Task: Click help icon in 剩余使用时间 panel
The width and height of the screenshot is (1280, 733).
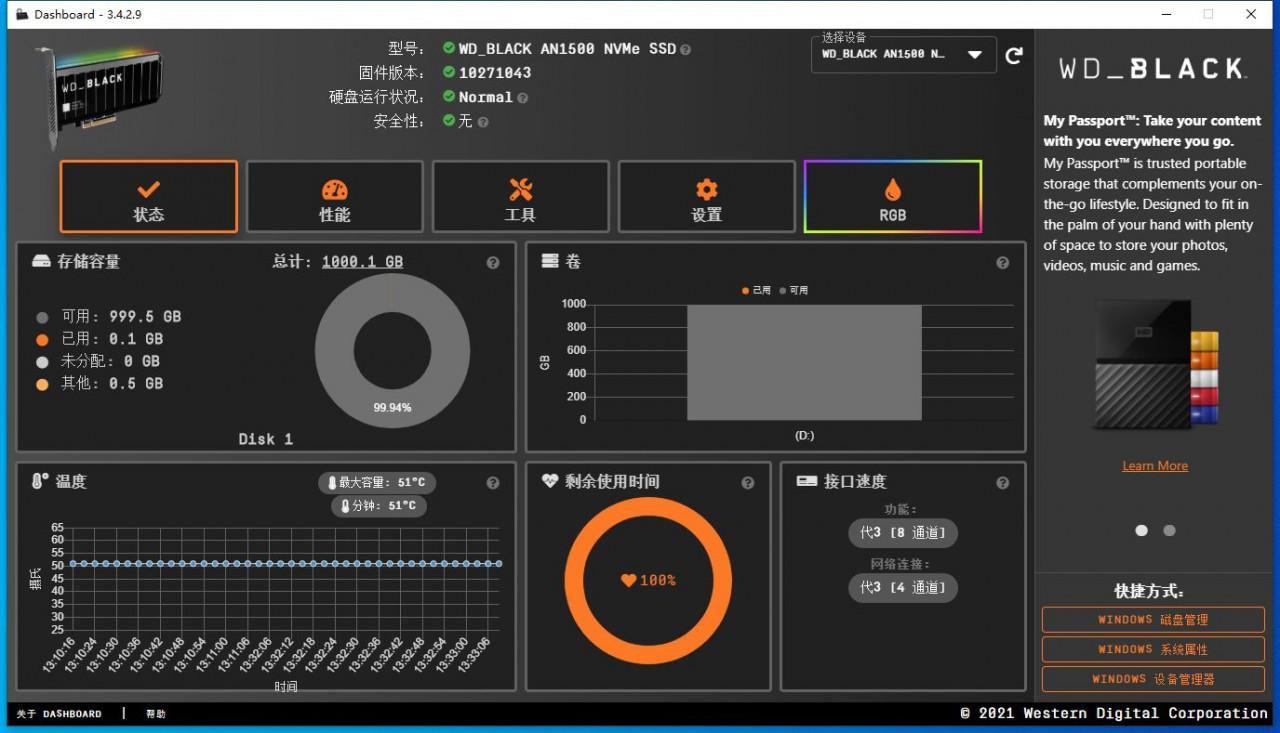Action: click(x=748, y=483)
